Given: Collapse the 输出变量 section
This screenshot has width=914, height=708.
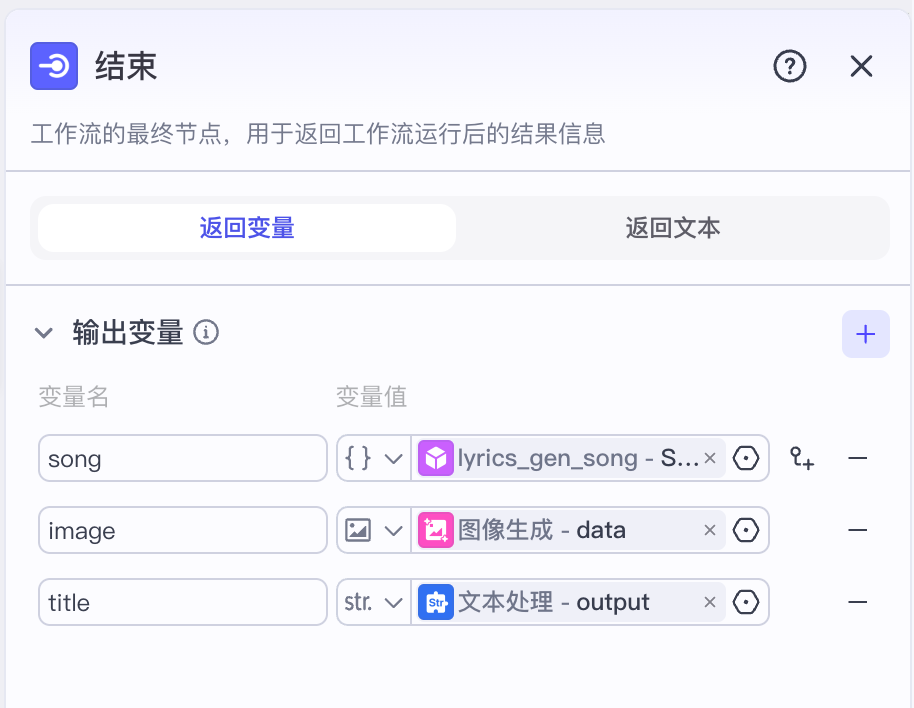Looking at the screenshot, I should click(44, 333).
